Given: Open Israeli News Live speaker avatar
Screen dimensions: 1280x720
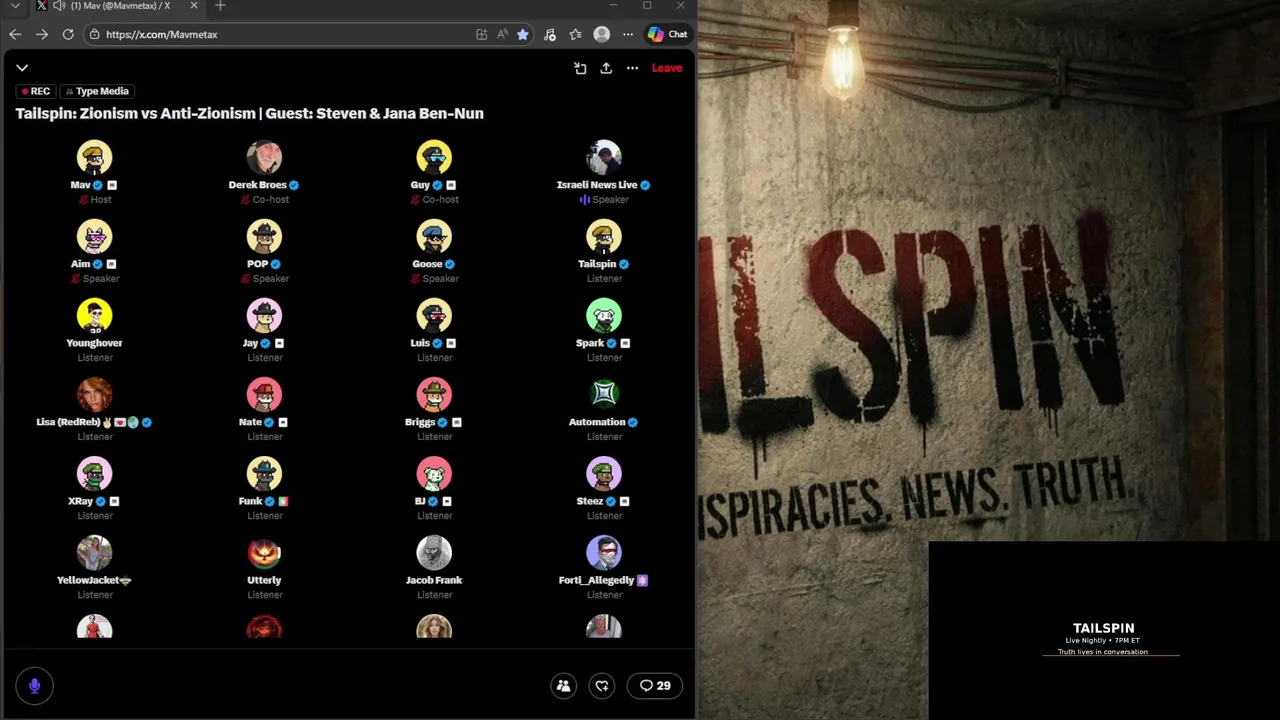Looking at the screenshot, I should tap(604, 158).
